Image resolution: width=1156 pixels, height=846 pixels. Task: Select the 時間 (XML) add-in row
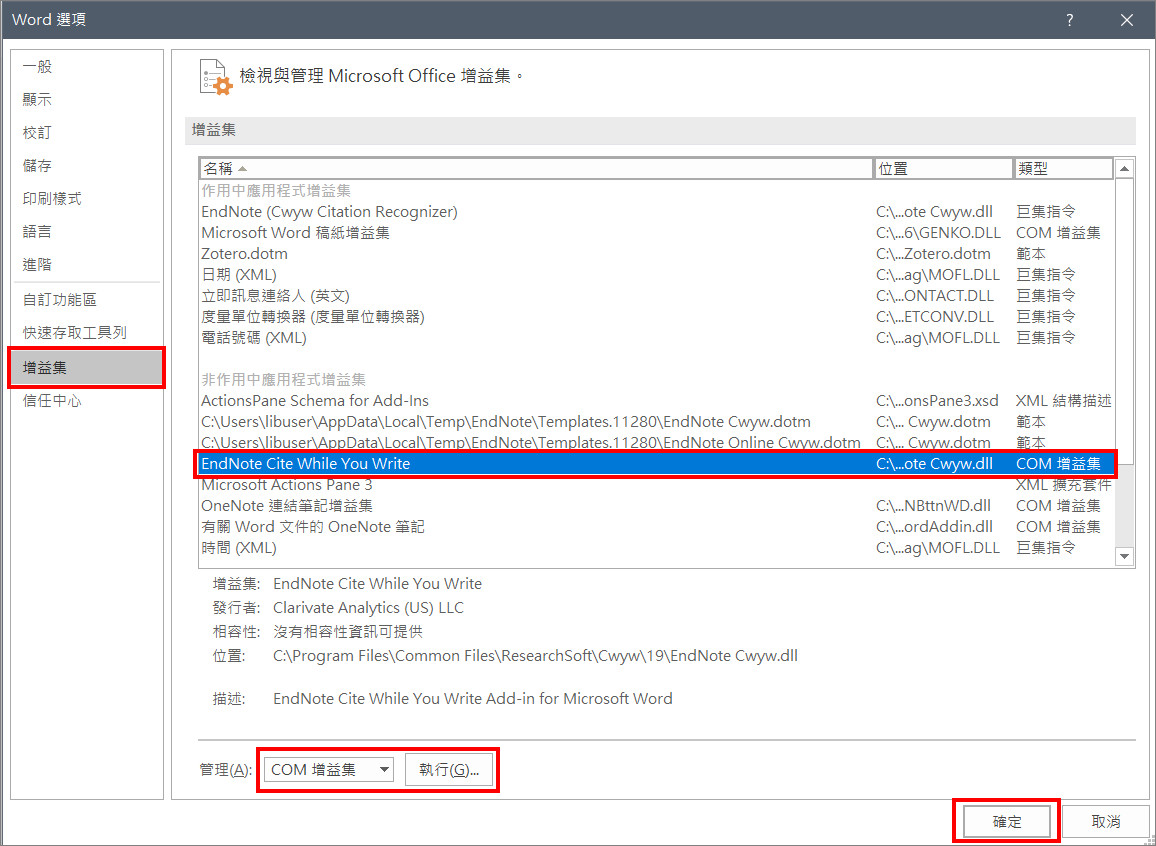657,548
